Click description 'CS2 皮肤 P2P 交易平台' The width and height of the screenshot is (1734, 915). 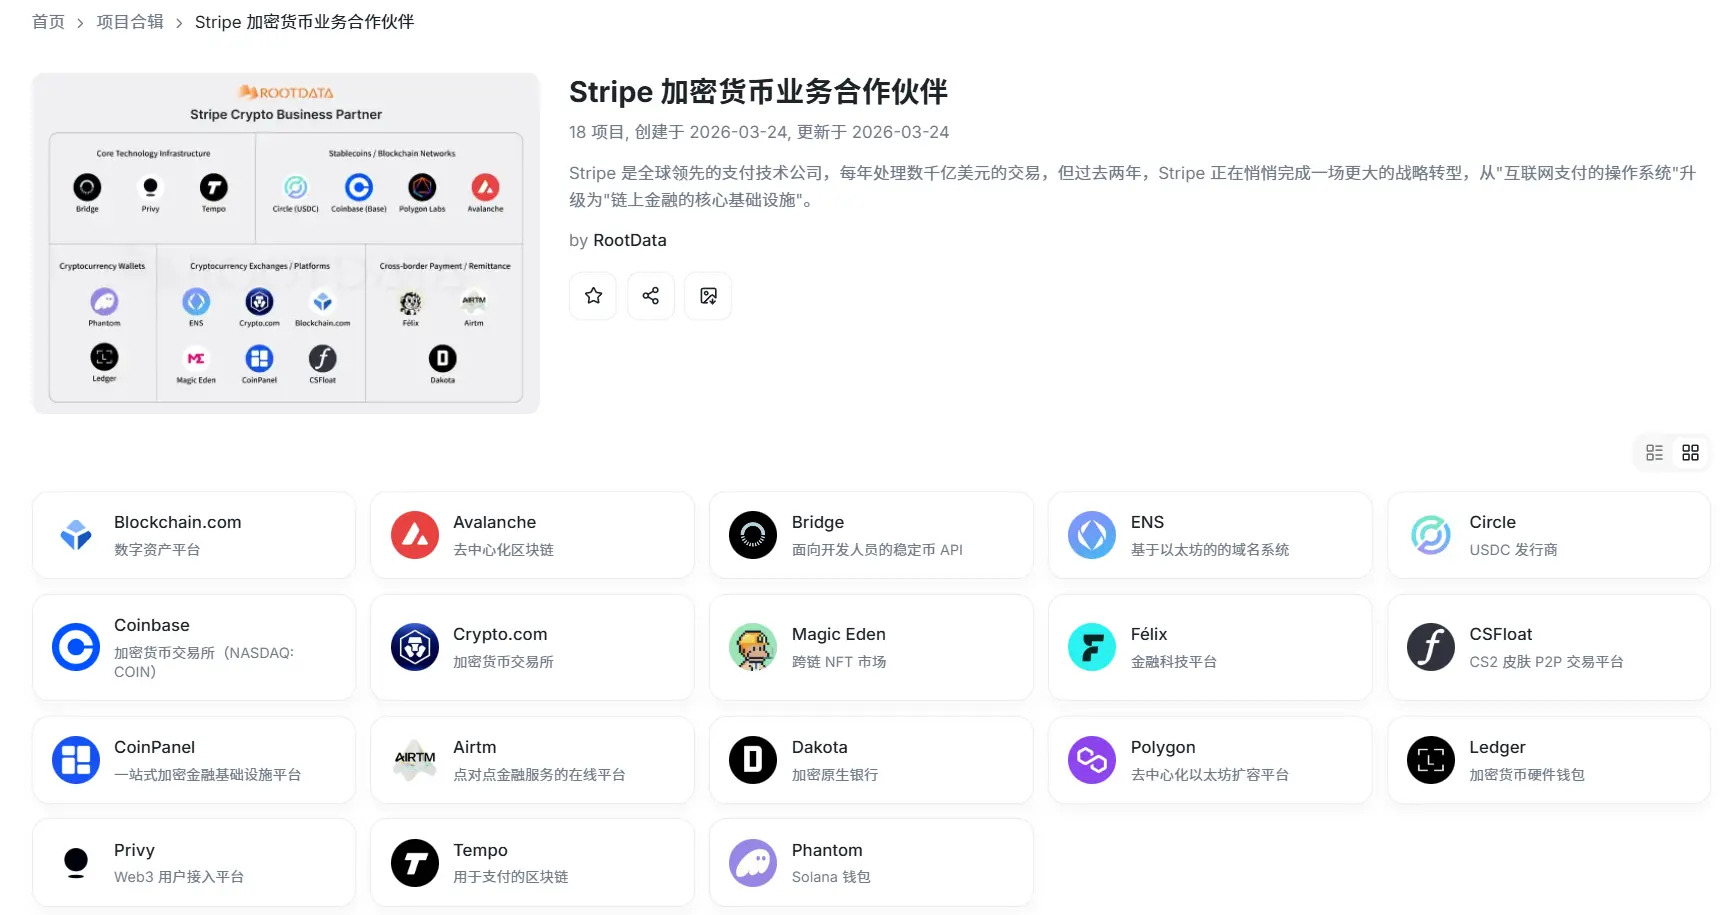(x=1546, y=662)
